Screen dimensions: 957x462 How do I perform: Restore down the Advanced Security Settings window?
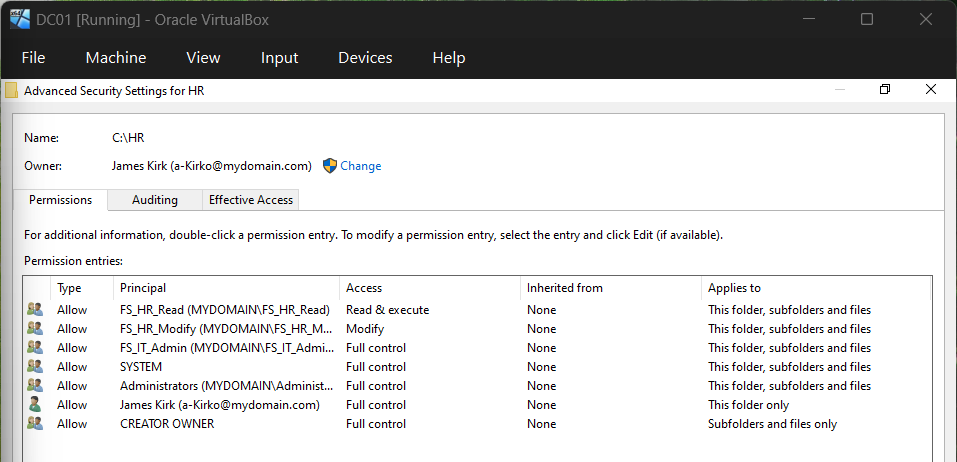885,90
